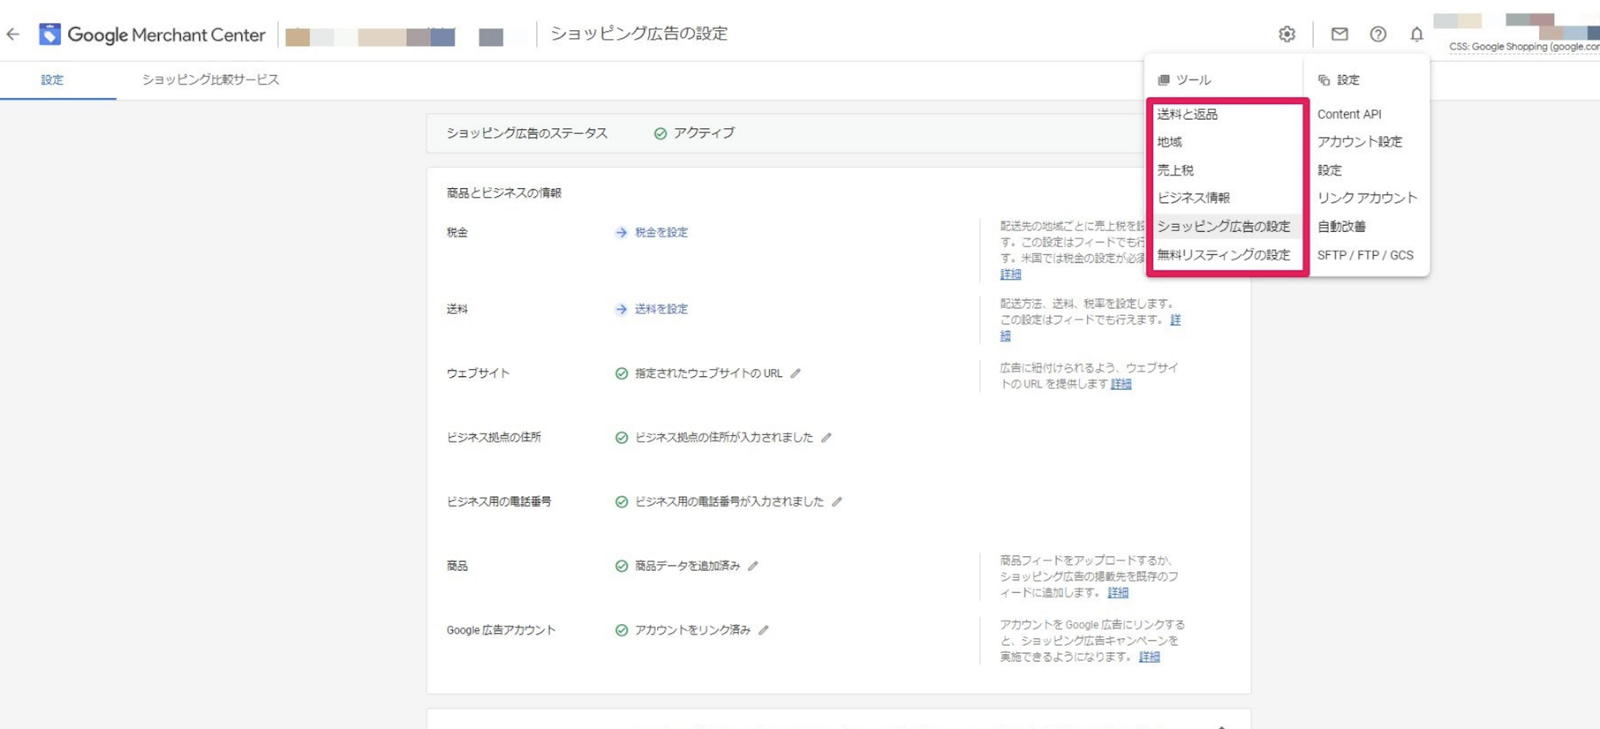Image resolution: width=1600 pixels, height=729 pixels.
Task: Edit website URL pencil icon
Action: tap(796, 373)
